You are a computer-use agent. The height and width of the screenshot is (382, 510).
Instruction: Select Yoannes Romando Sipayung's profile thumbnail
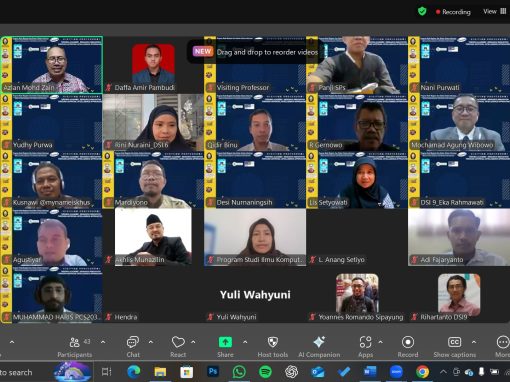357,293
